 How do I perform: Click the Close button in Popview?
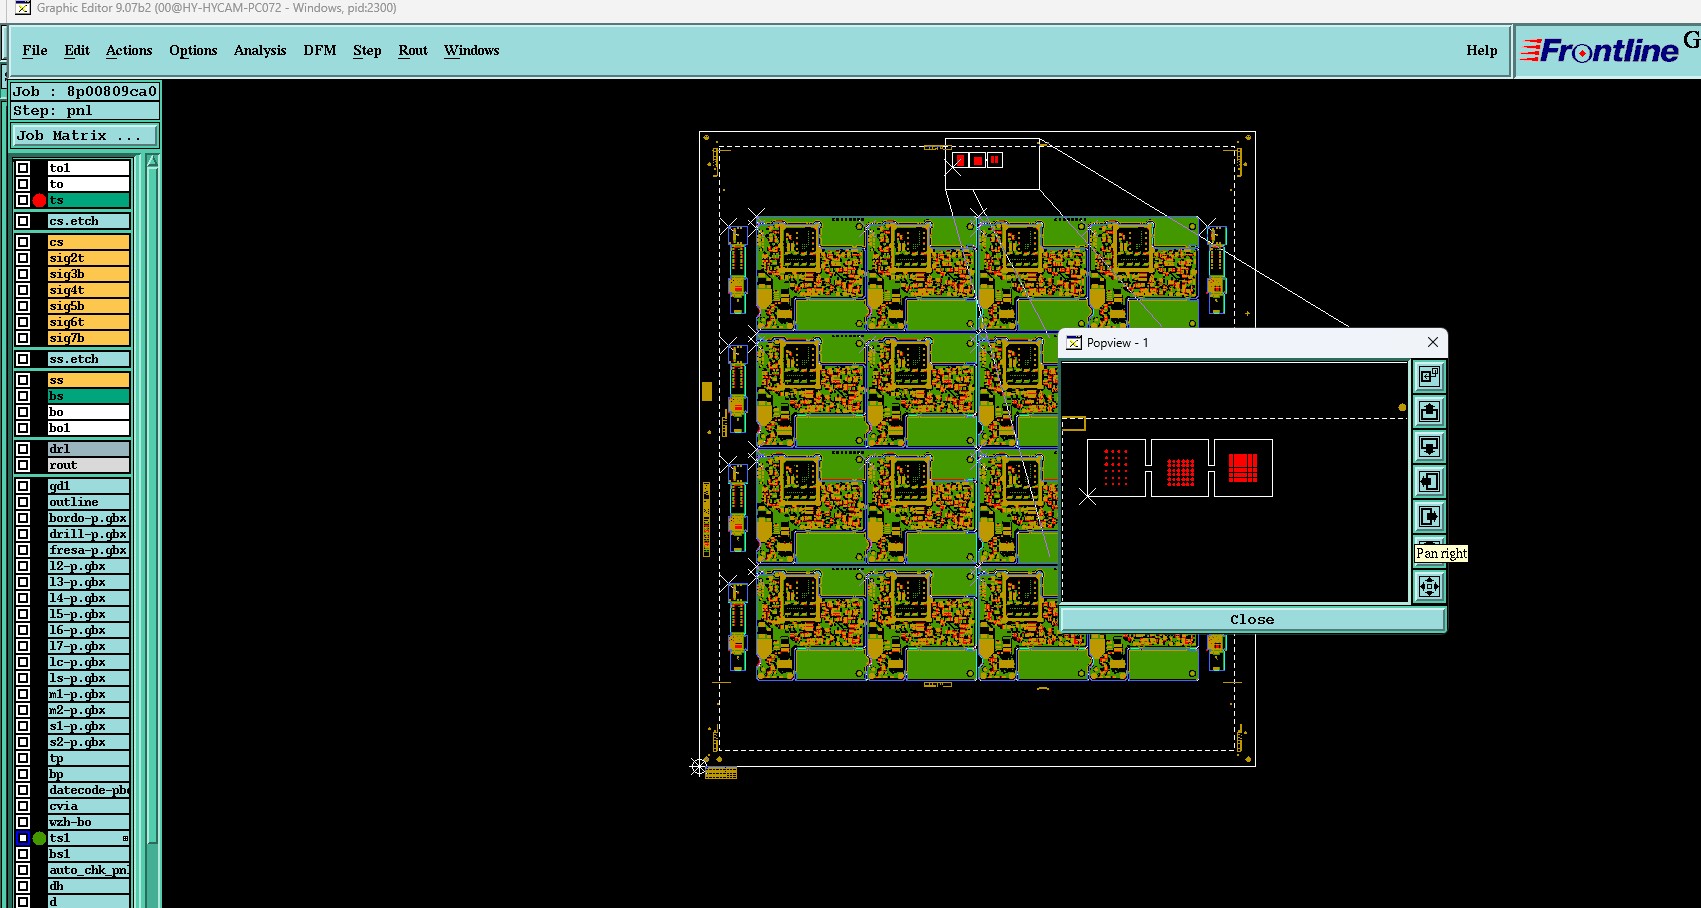coord(1252,619)
